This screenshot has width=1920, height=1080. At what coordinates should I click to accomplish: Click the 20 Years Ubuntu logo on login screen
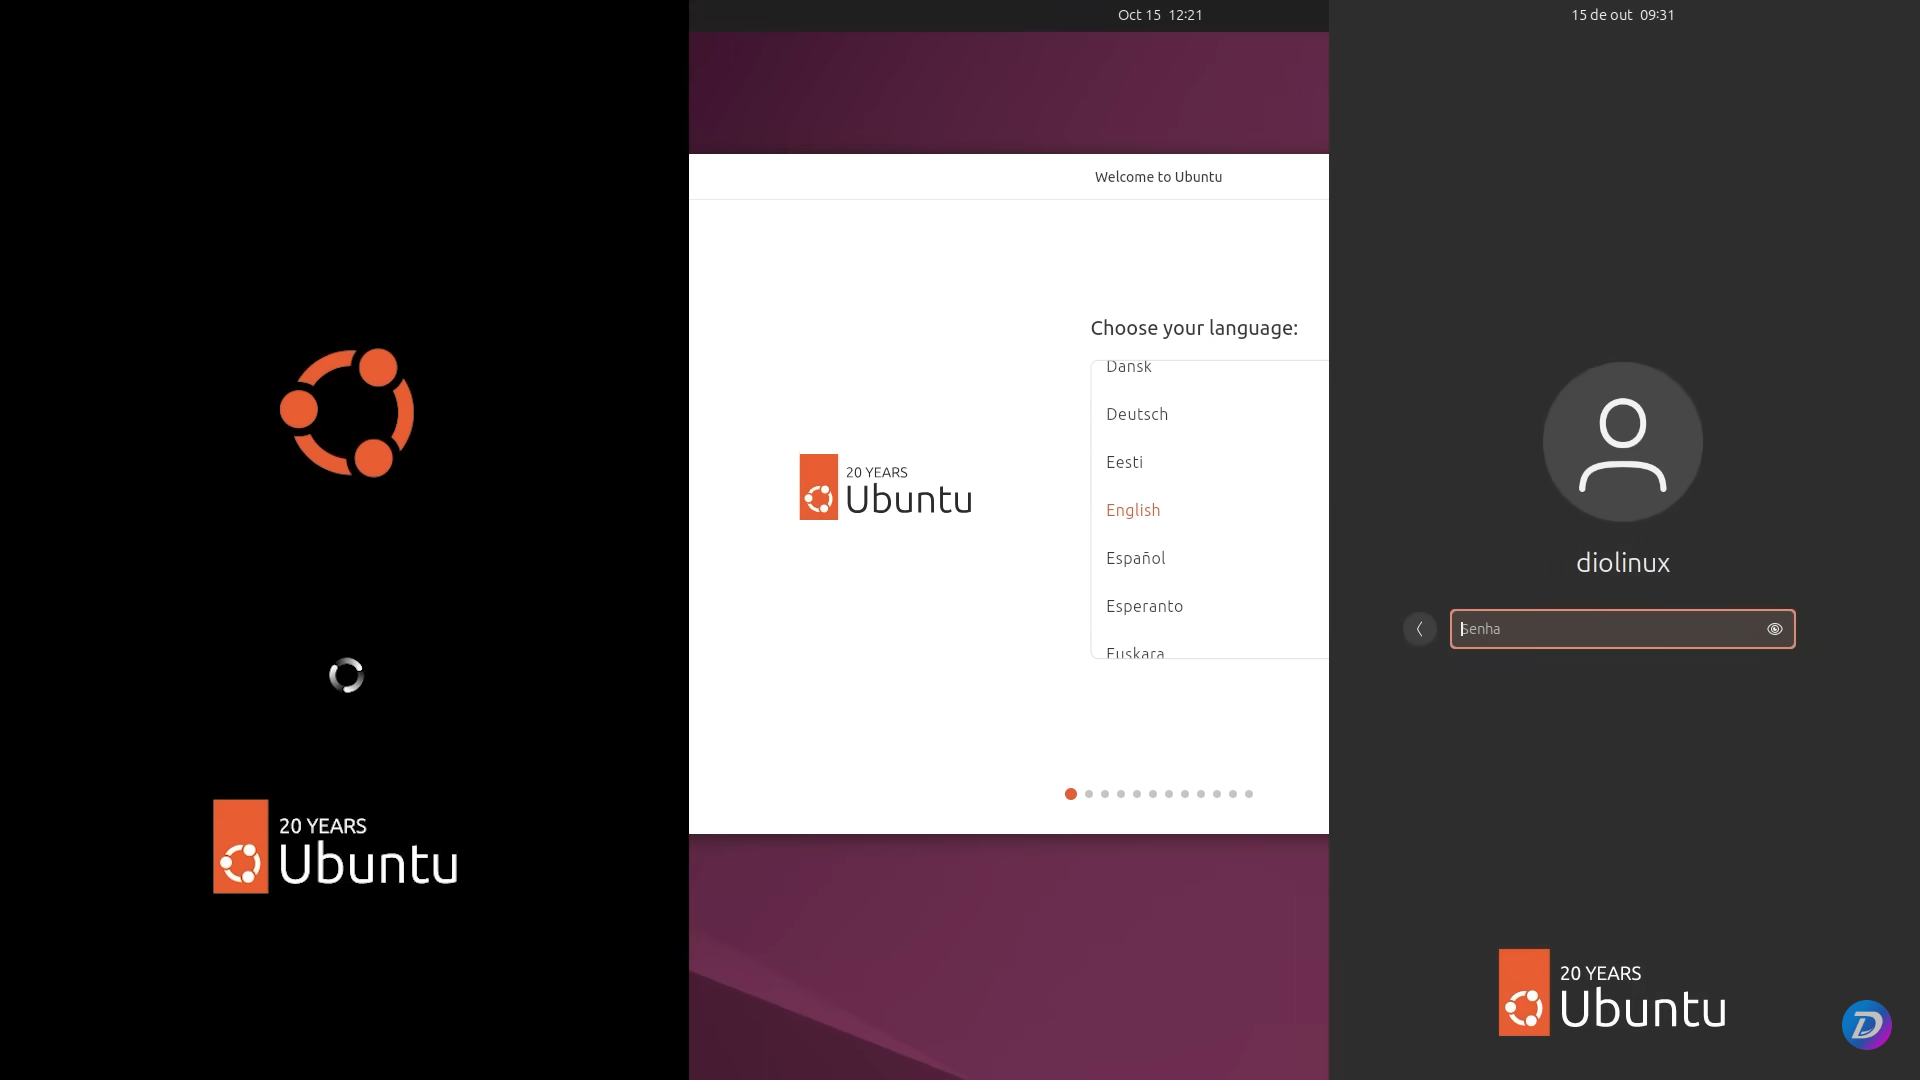click(1611, 991)
